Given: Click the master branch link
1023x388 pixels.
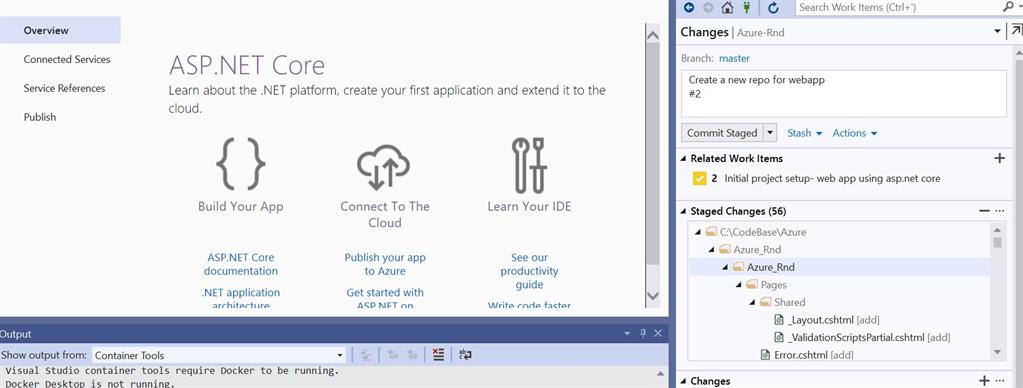Looking at the screenshot, I should click(x=734, y=59).
